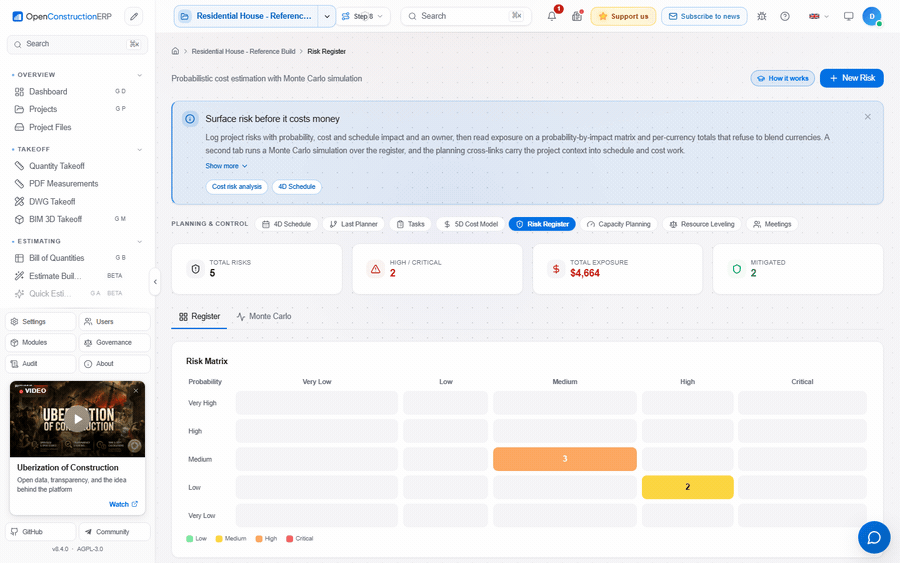Open Settings from sidebar bottom
The image size is (900, 563).
[41, 322]
